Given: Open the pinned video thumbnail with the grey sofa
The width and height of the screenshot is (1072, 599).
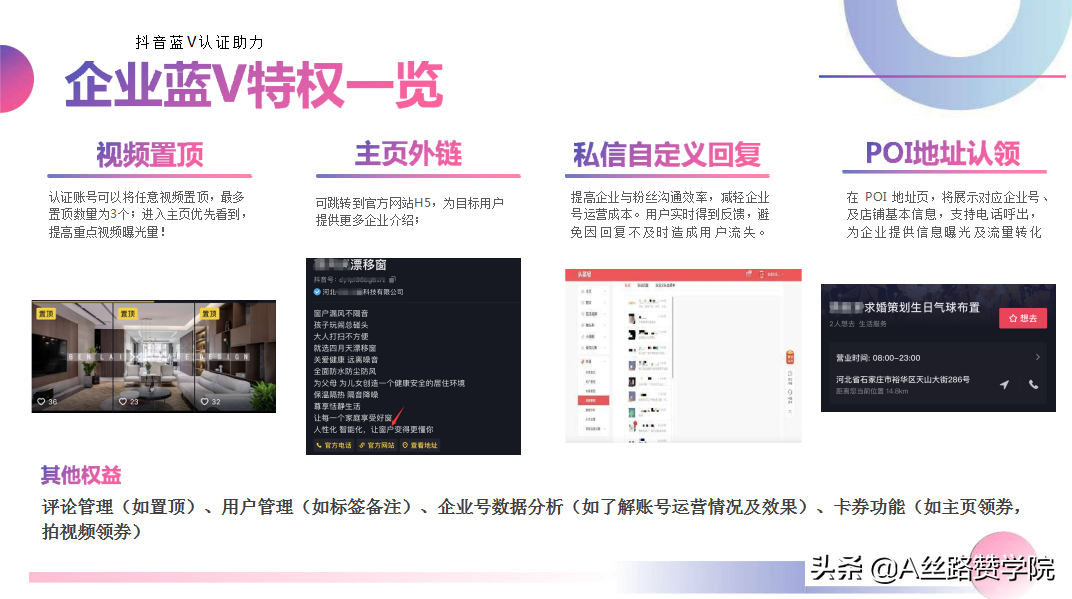Looking at the screenshot, I should tap(235, 356).
